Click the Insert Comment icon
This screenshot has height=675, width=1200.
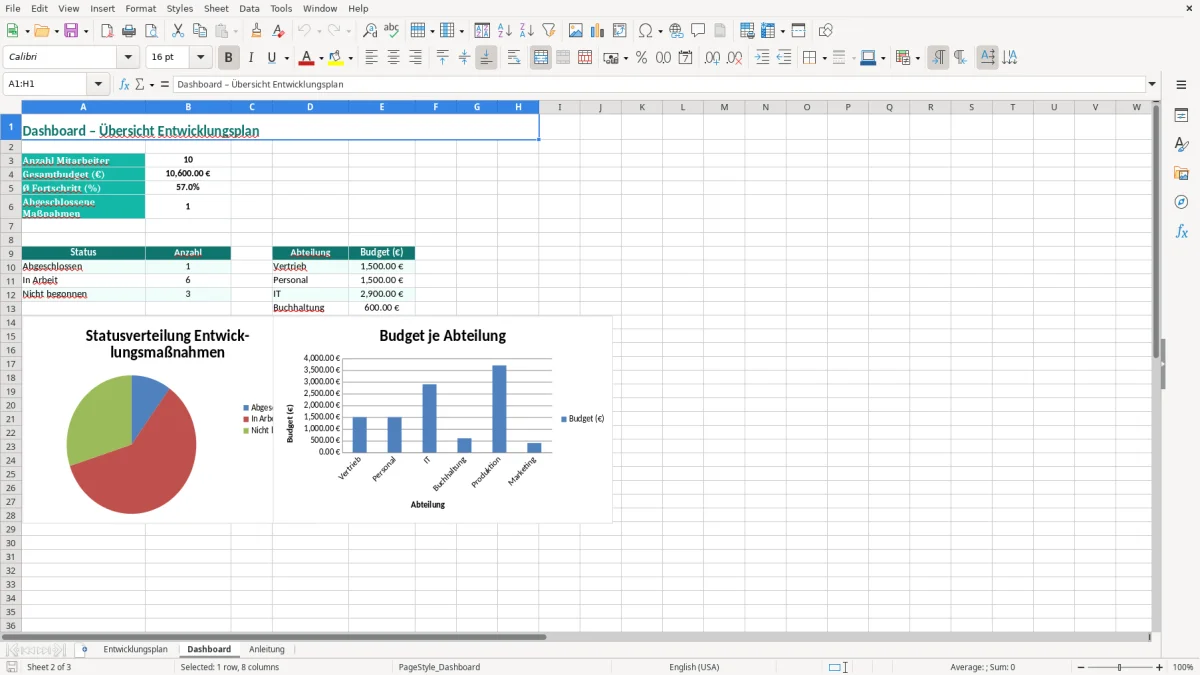tap(698, 31)
